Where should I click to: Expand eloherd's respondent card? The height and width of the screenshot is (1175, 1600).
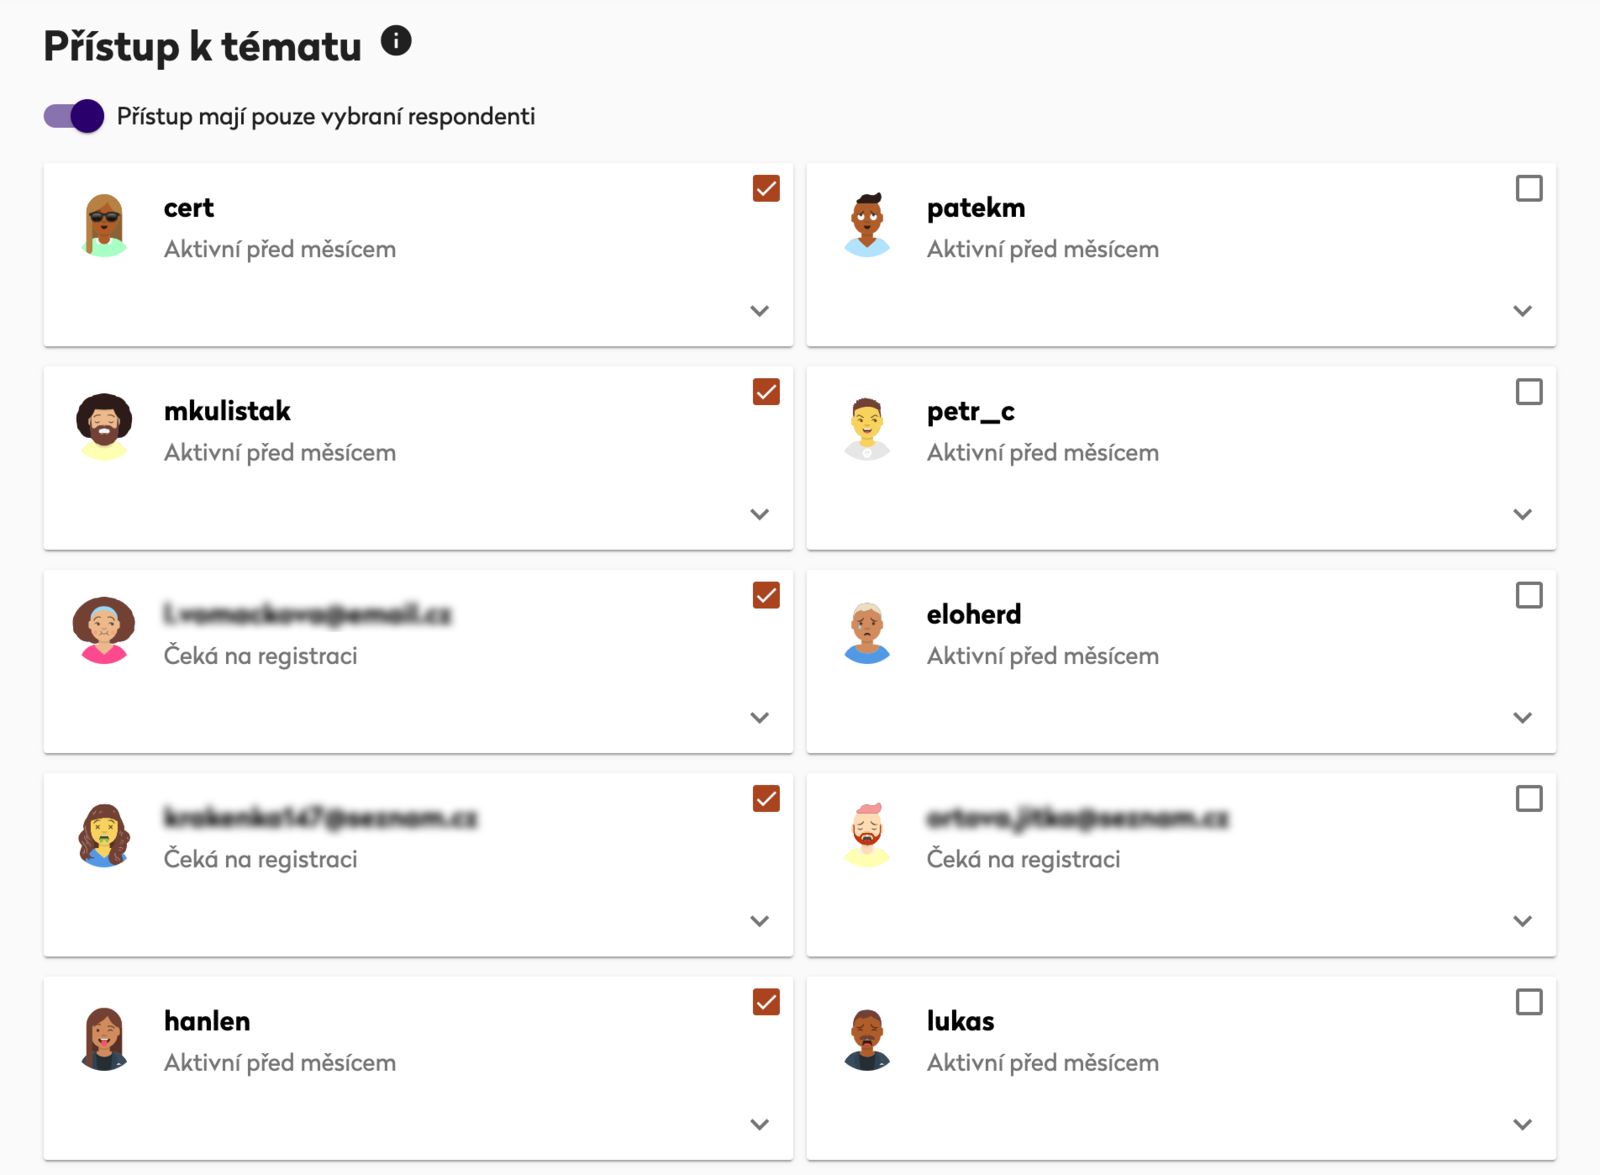click(1523, 717)
